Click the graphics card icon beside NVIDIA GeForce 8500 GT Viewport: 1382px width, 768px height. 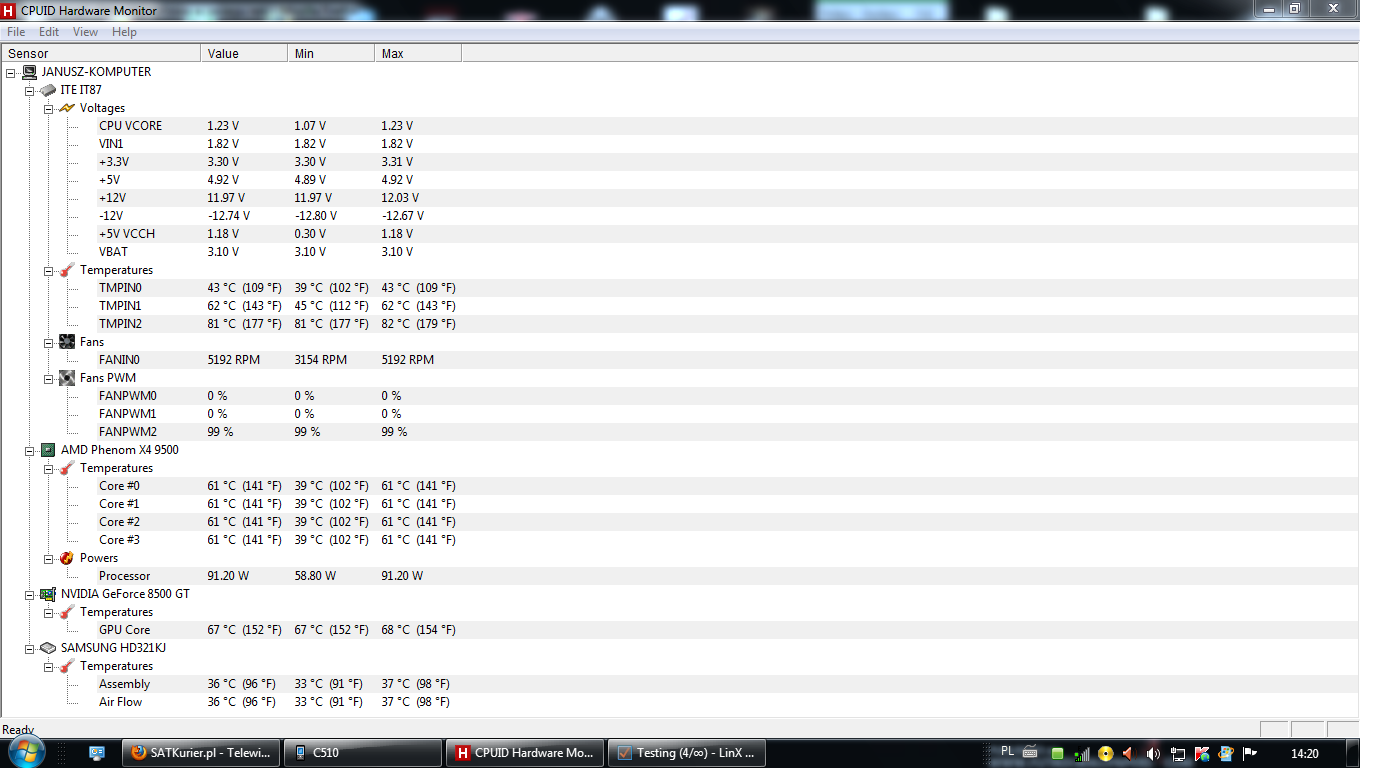(x=48, y=594)
